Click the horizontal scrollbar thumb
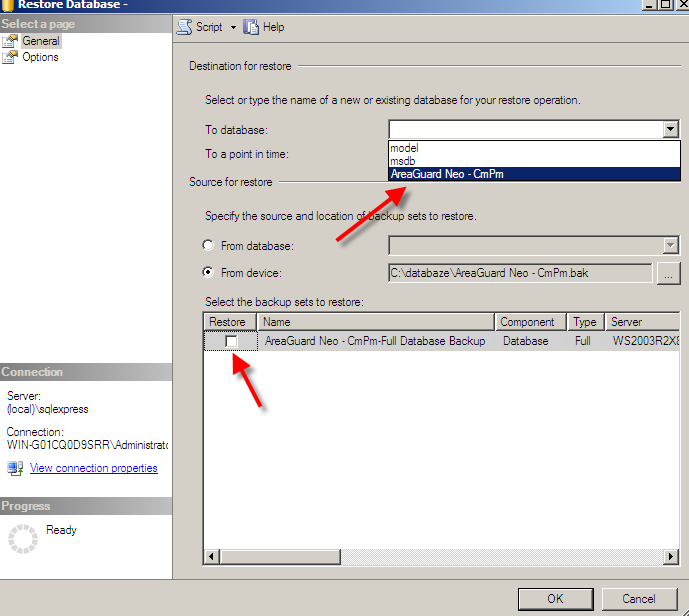This screenshot has width=689, height=616. 280,556
